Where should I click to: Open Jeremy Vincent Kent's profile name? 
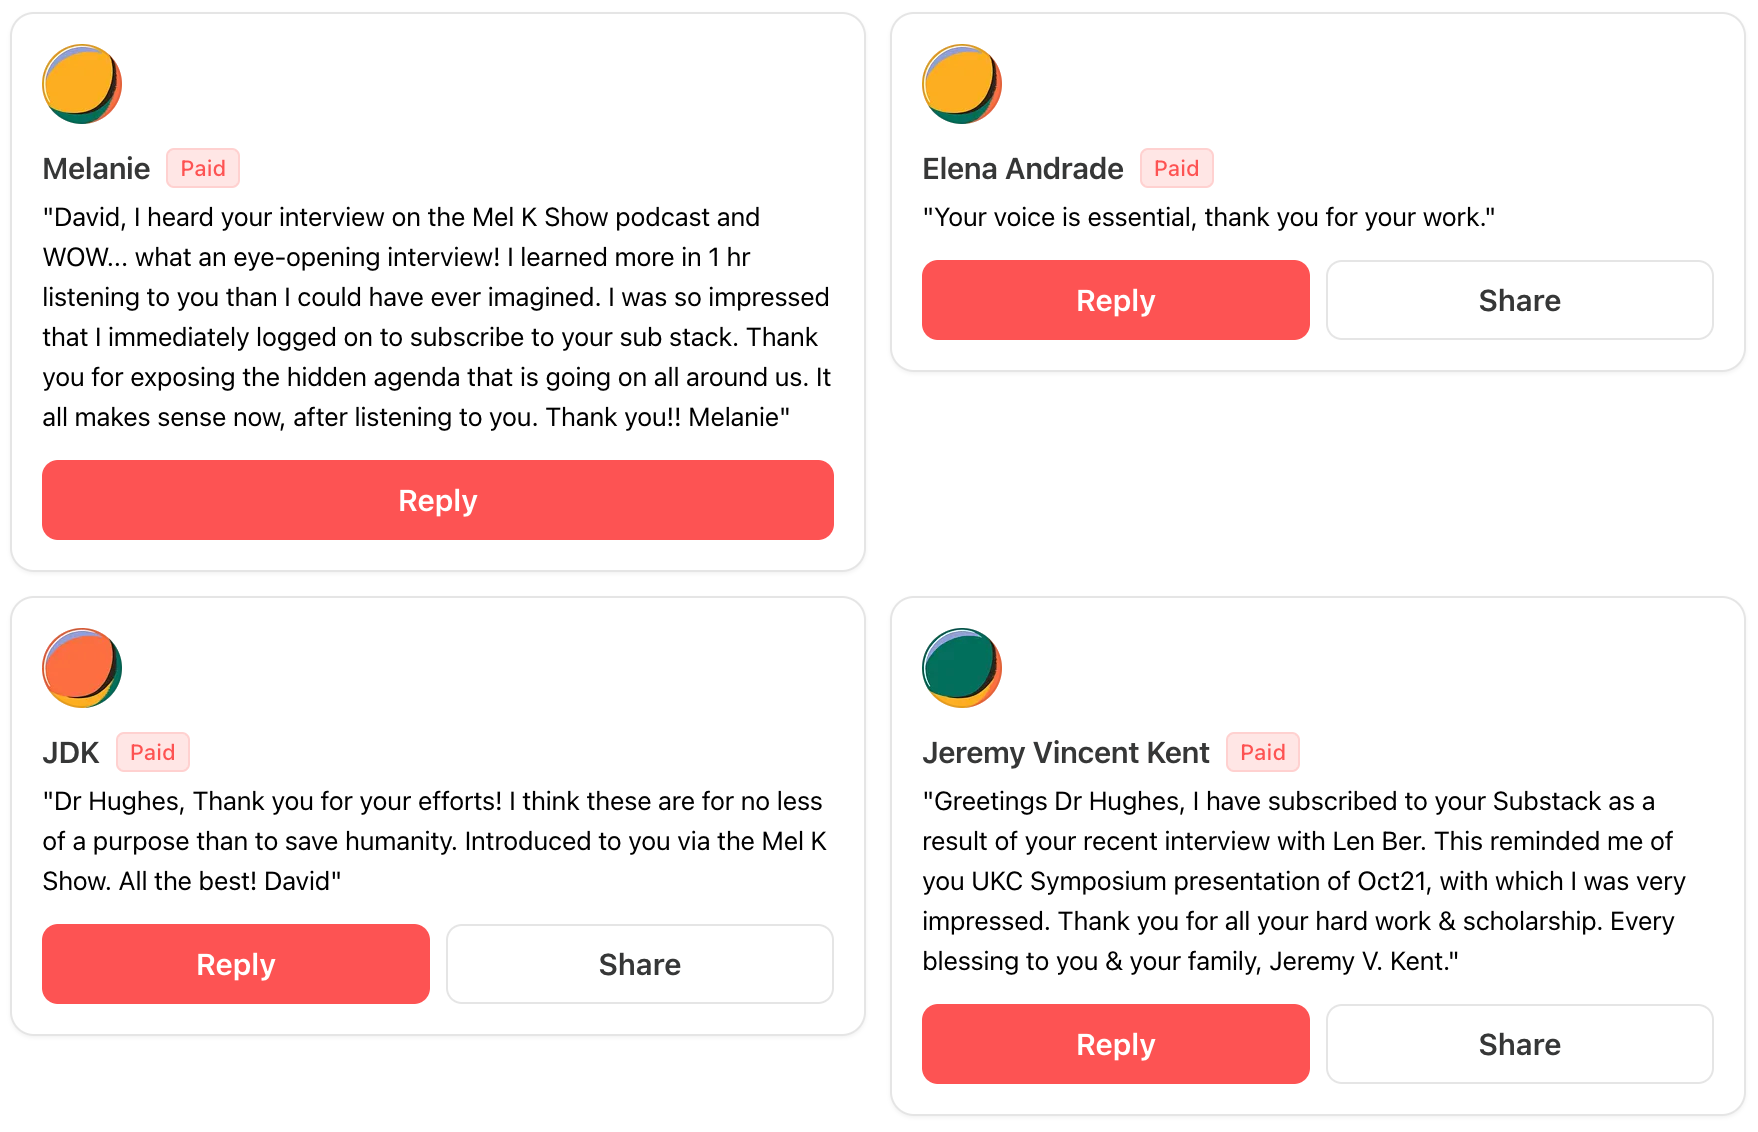click(x=1065, y=753)
